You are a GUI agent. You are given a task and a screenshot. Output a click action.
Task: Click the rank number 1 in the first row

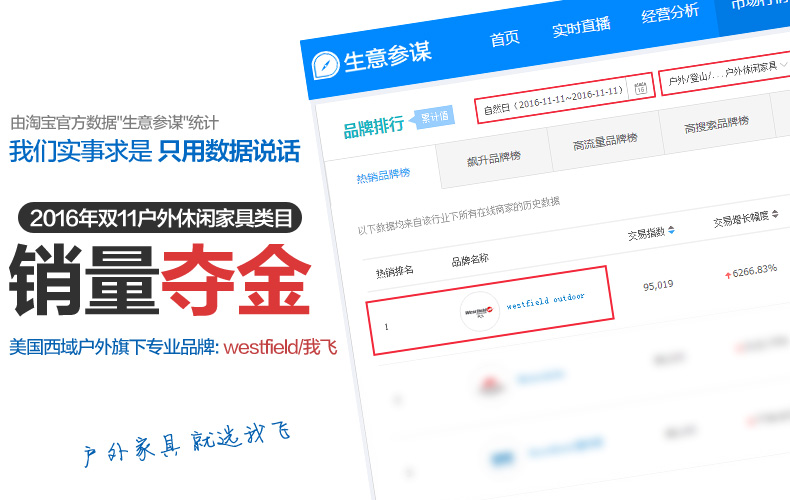pyautogui.click(x=386, y=327)
